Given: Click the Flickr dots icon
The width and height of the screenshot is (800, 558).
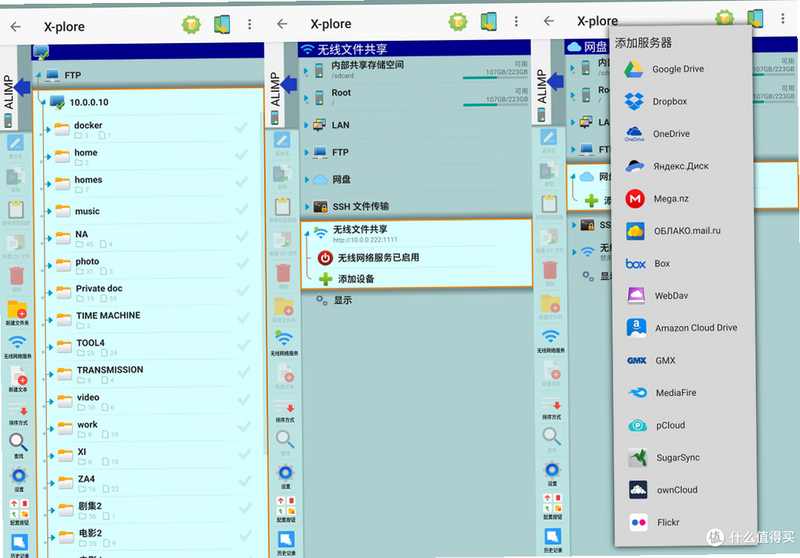Looking at the screenshot, I should click(638, 522).
